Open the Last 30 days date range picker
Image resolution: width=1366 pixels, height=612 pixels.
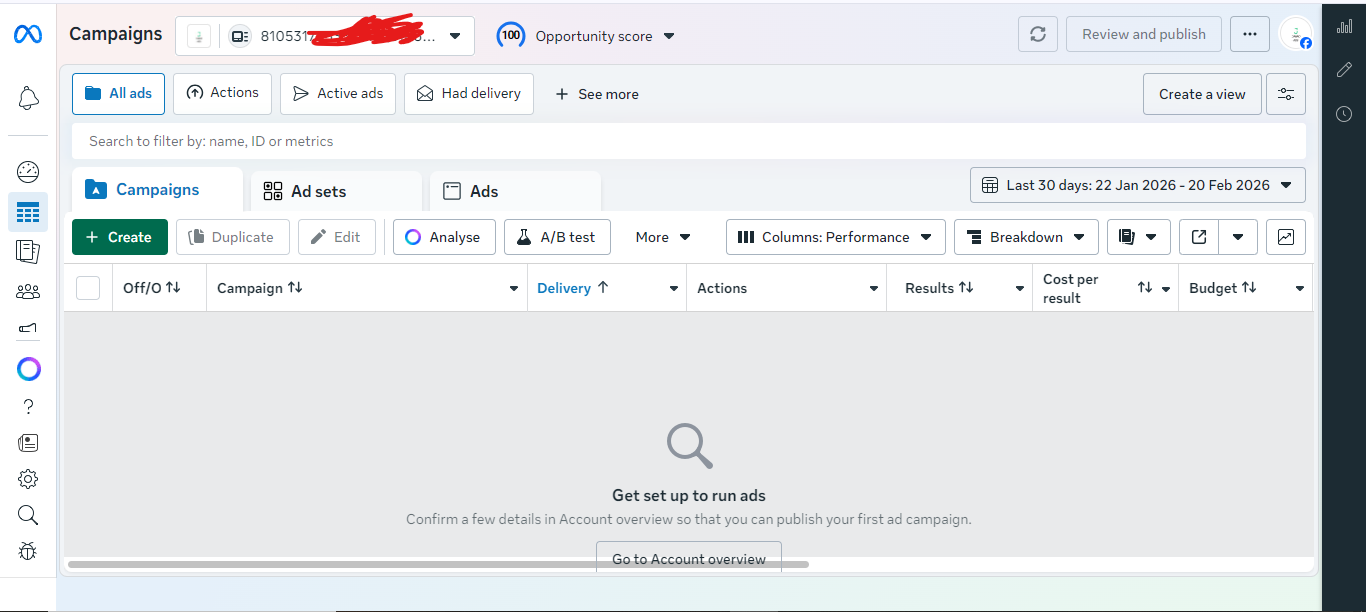pyautogui.click(x=1137, y=185)
